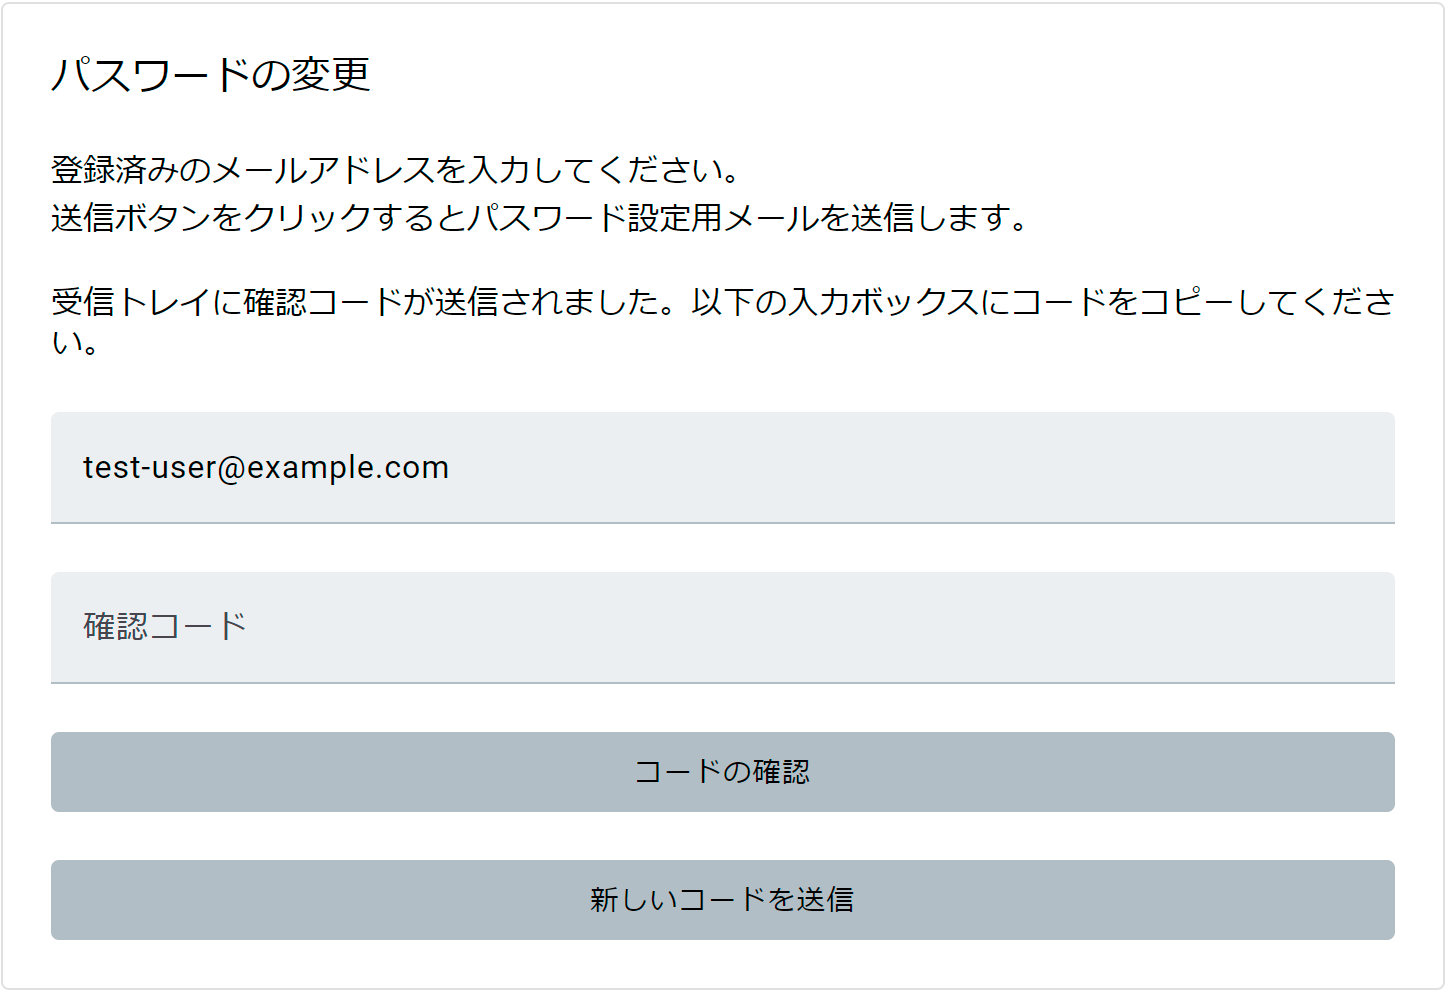Click the 確認コード placeholder text
Viewport: 1446px width, 991px height.
coord(165,627)
